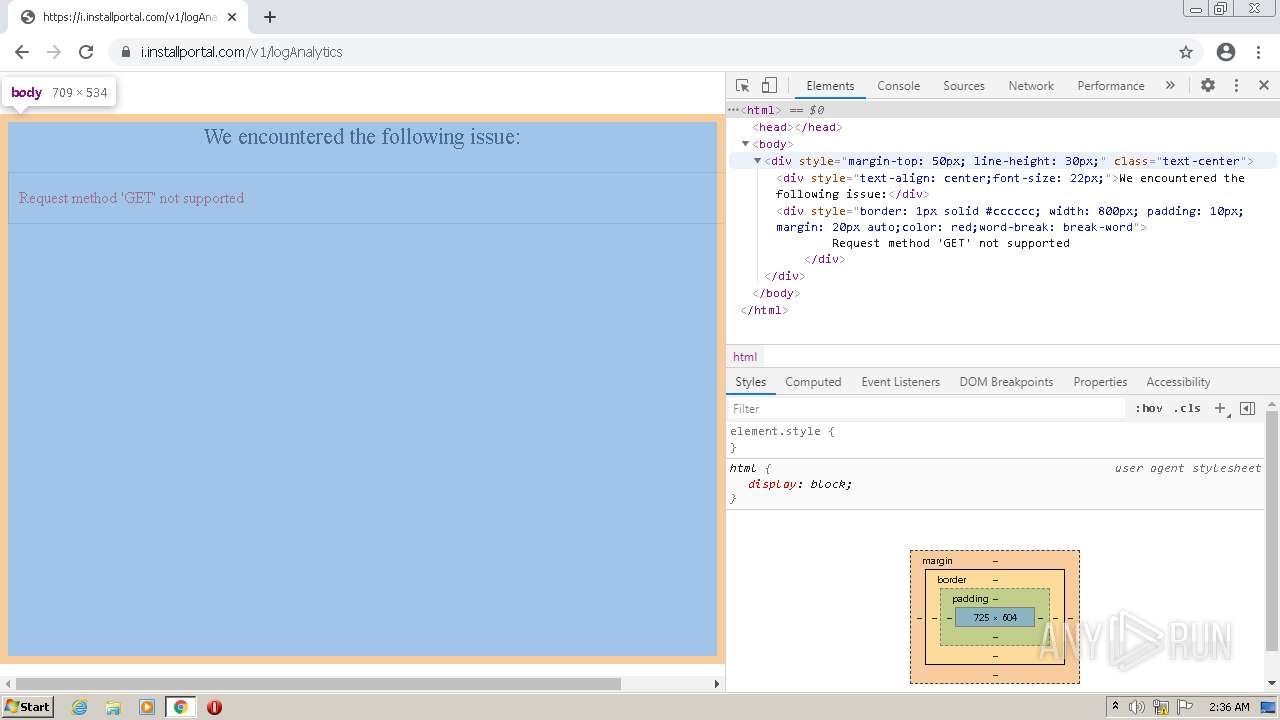Open the Chrome profile avatar
1280x720 pixels.
[x=1226, y=52]
